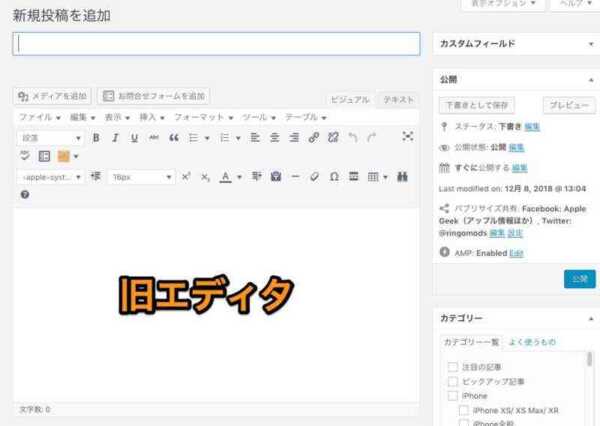Viewport: 600px width, 426px height.
Task: Click the insert link chain icon
Action: 314,137
